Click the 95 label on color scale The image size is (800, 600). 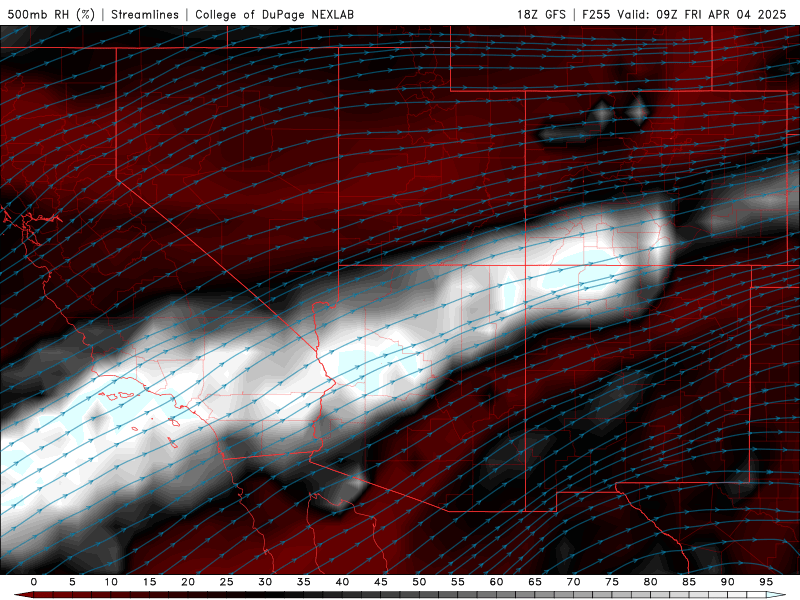[x=766, y=582]
